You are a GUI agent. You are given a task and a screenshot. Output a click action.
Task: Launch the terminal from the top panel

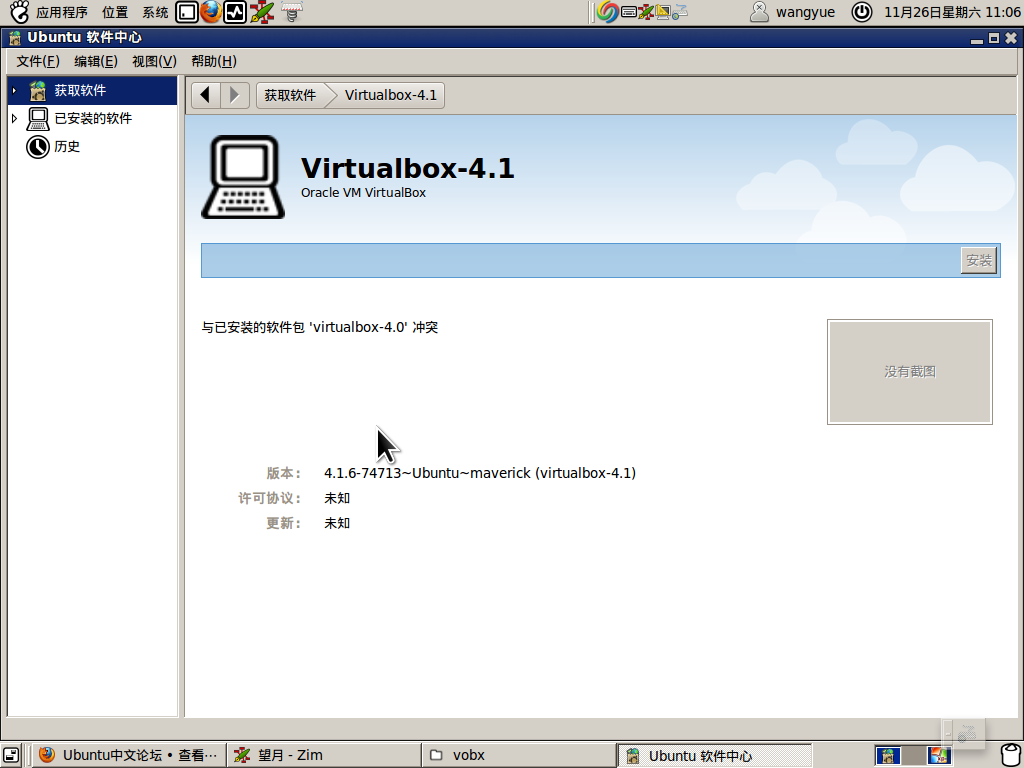point(187,12)
